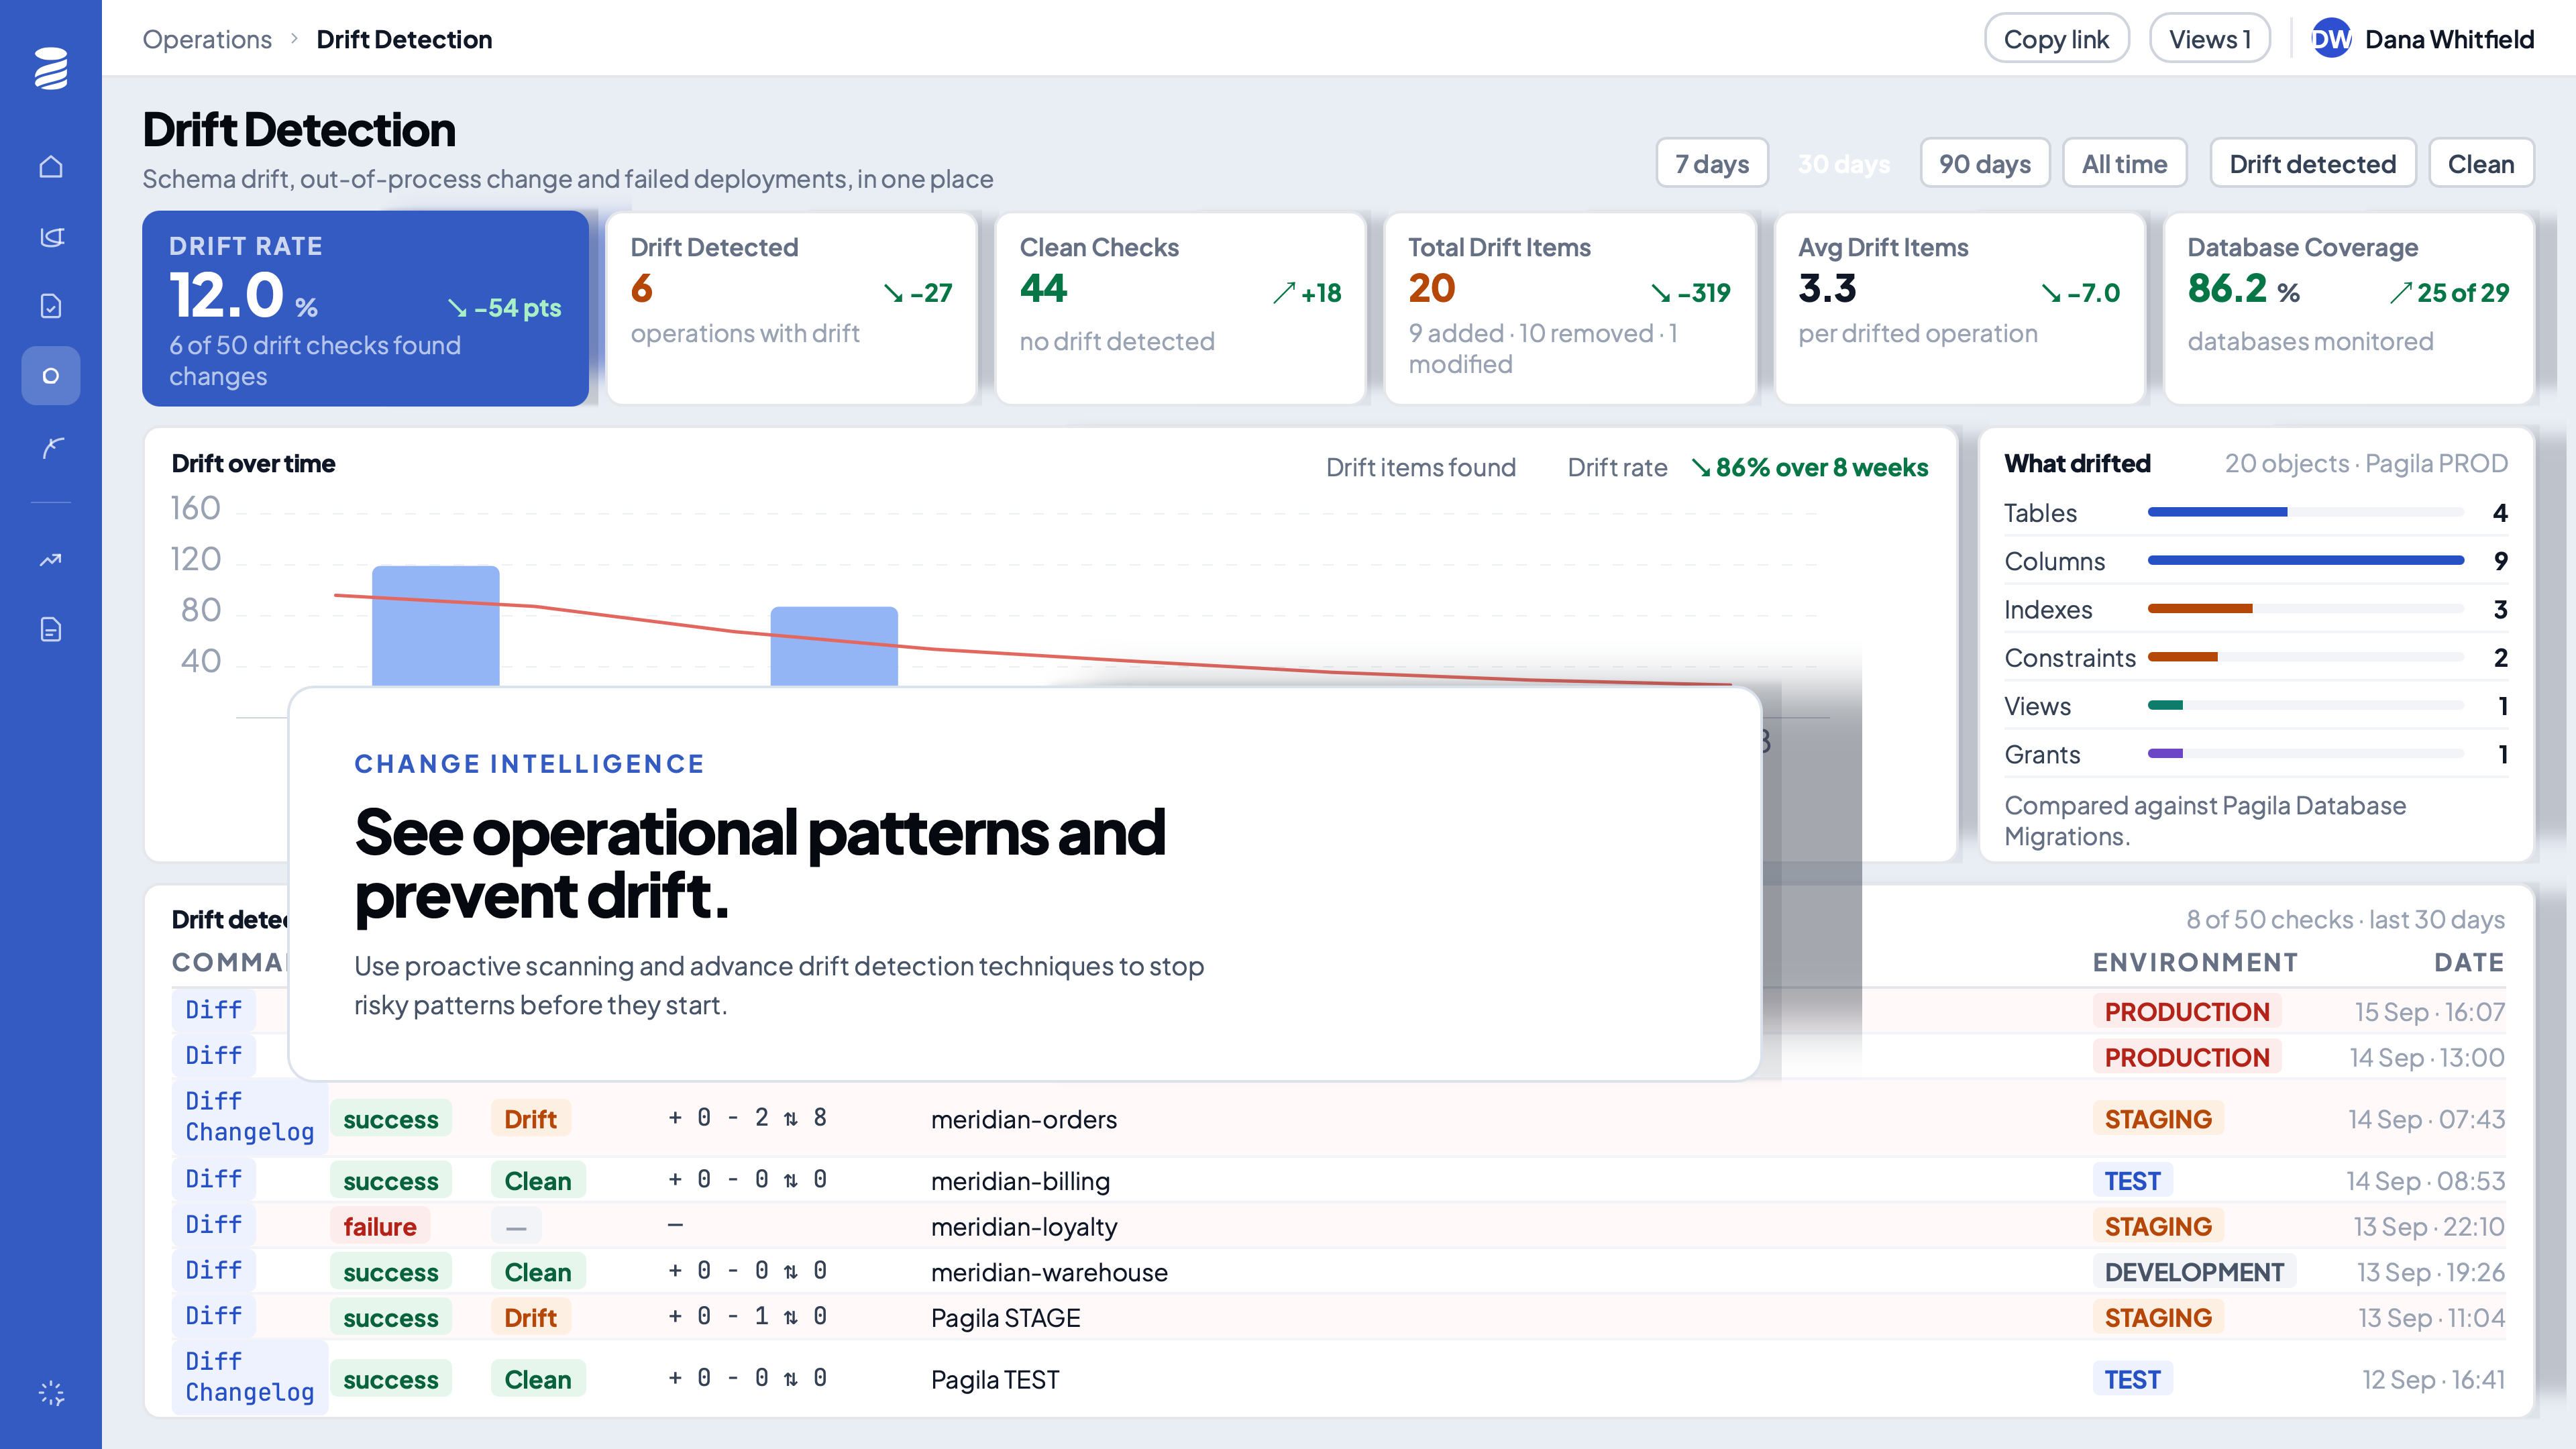Filter by Clean checks
This screenshot has height=1449, width=2576.
pos(2480,163)
